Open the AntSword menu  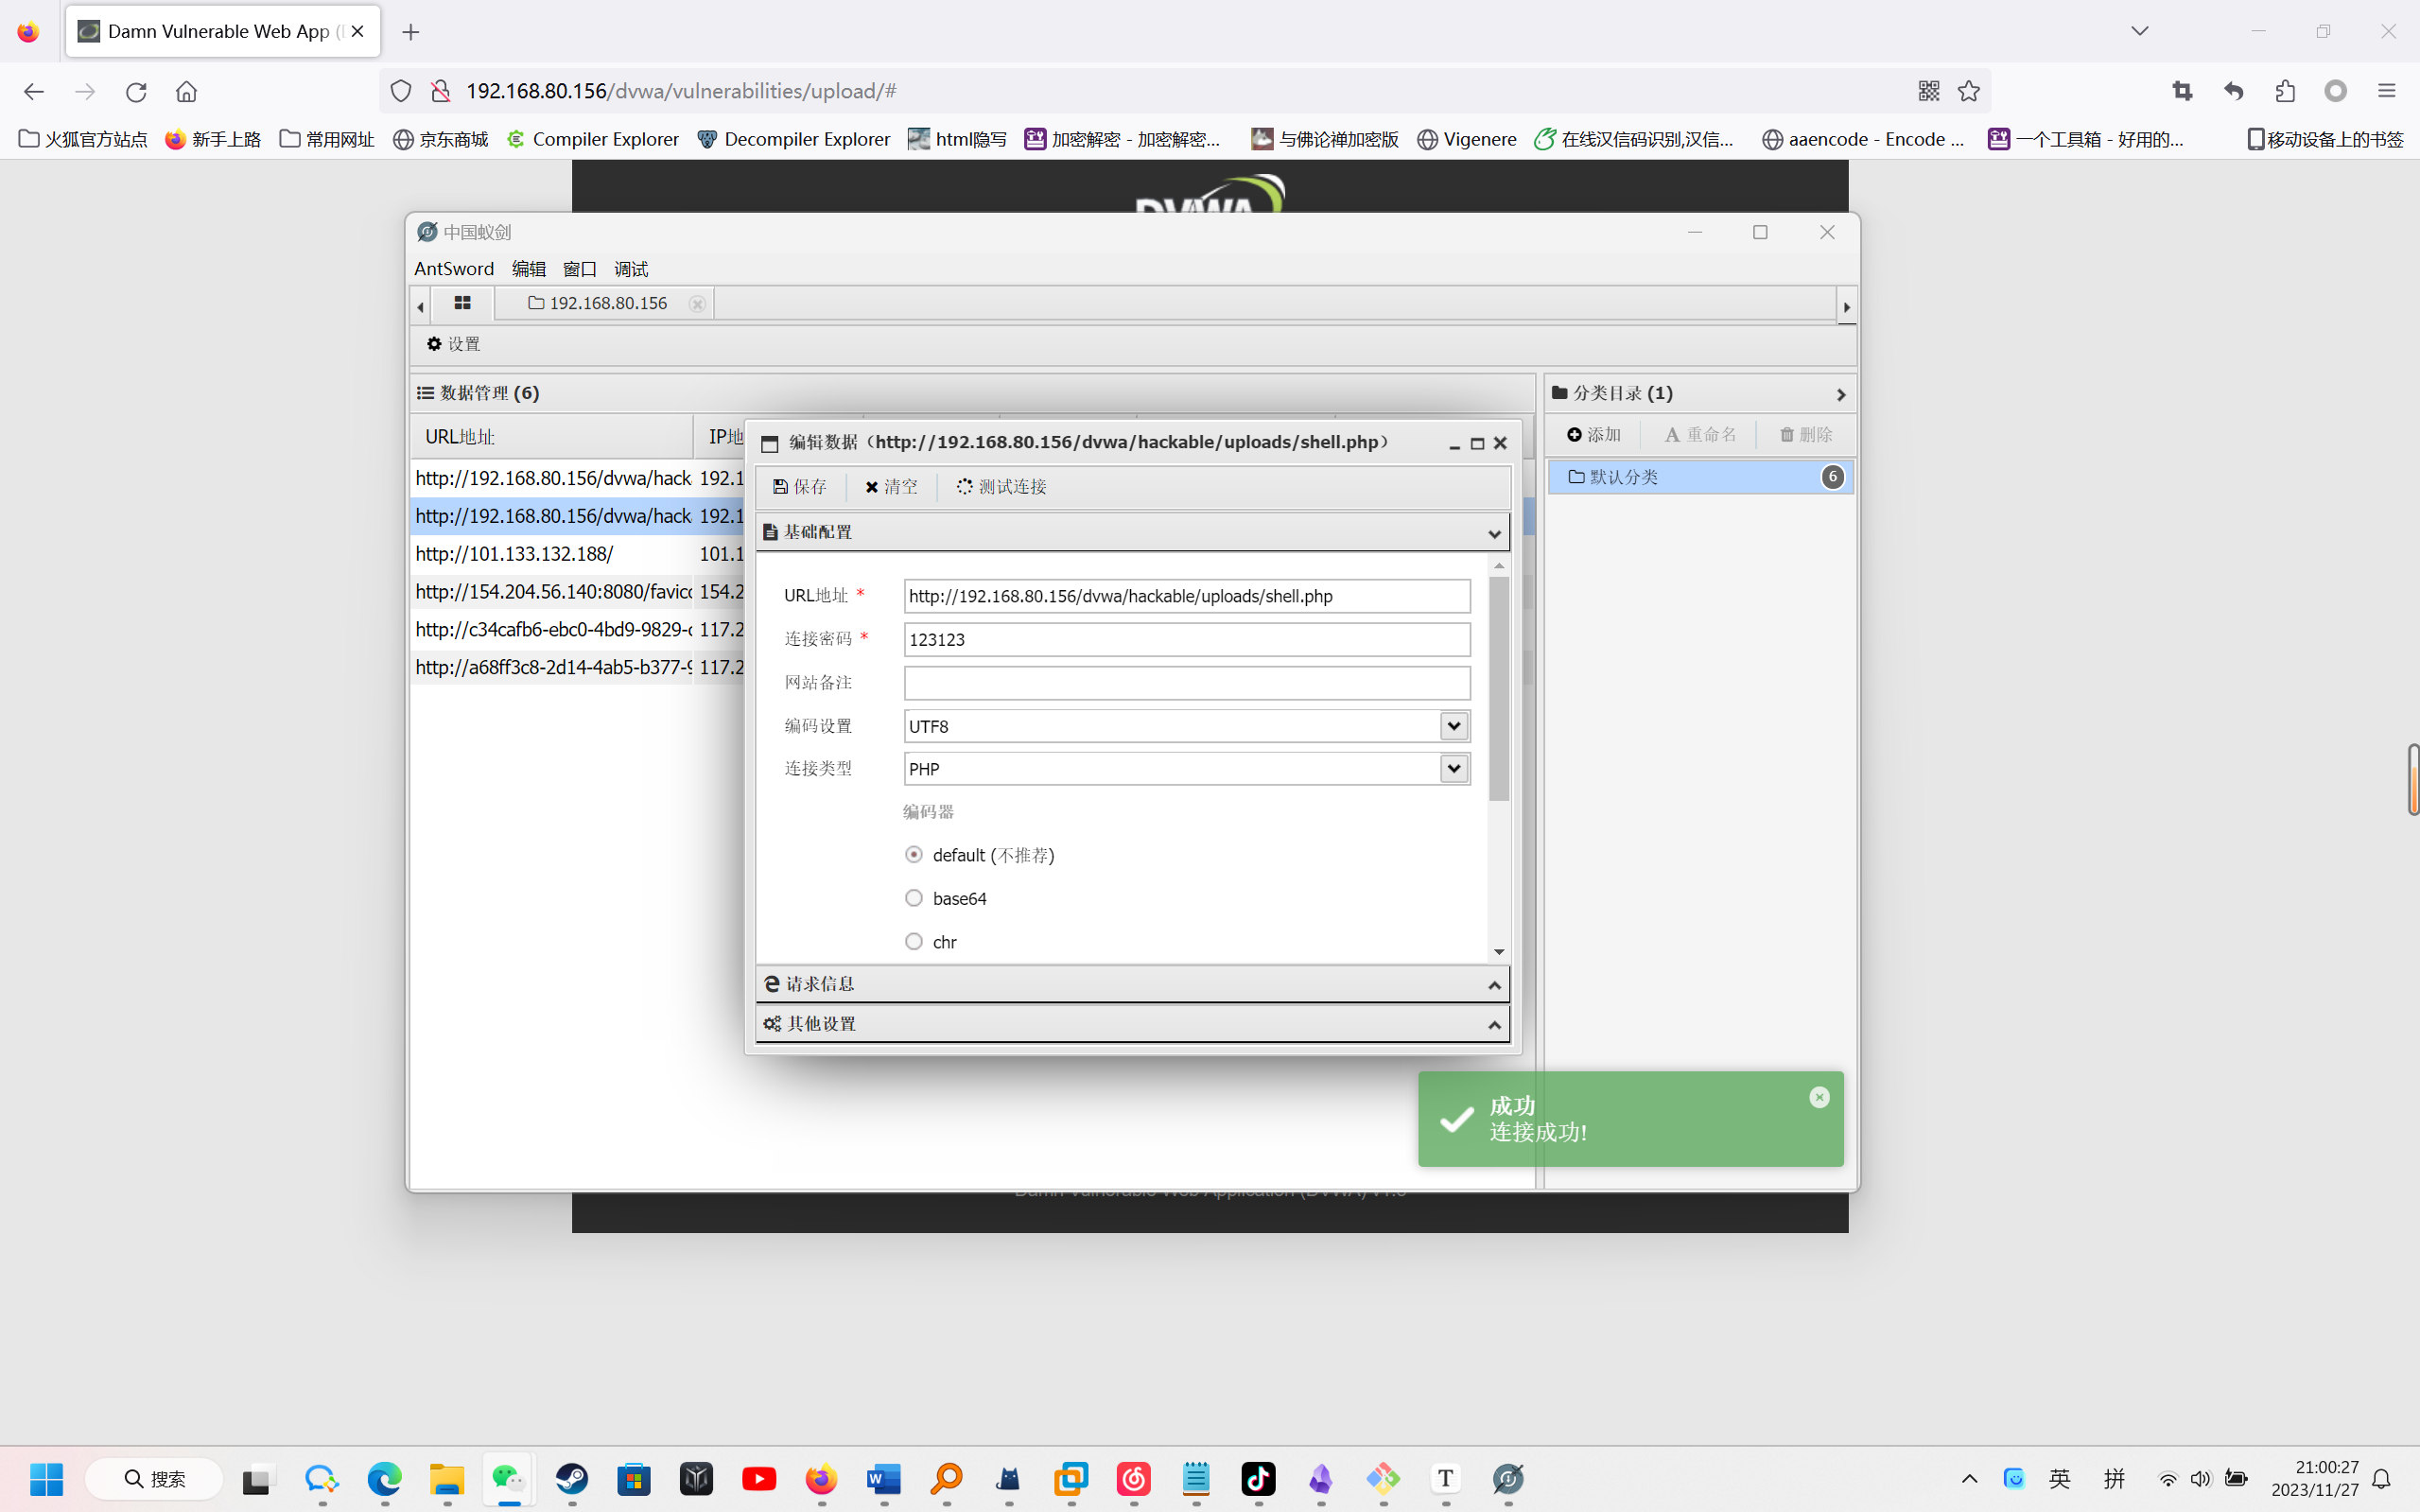pyautogui.click(x=453, y=268)
